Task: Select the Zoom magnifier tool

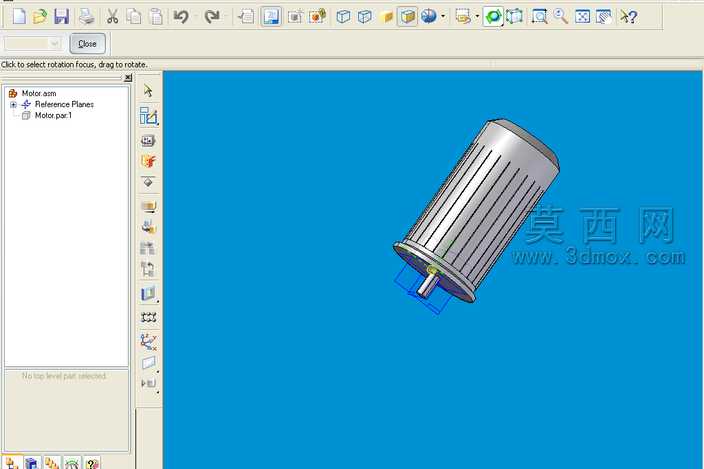Action: (561, 17)
